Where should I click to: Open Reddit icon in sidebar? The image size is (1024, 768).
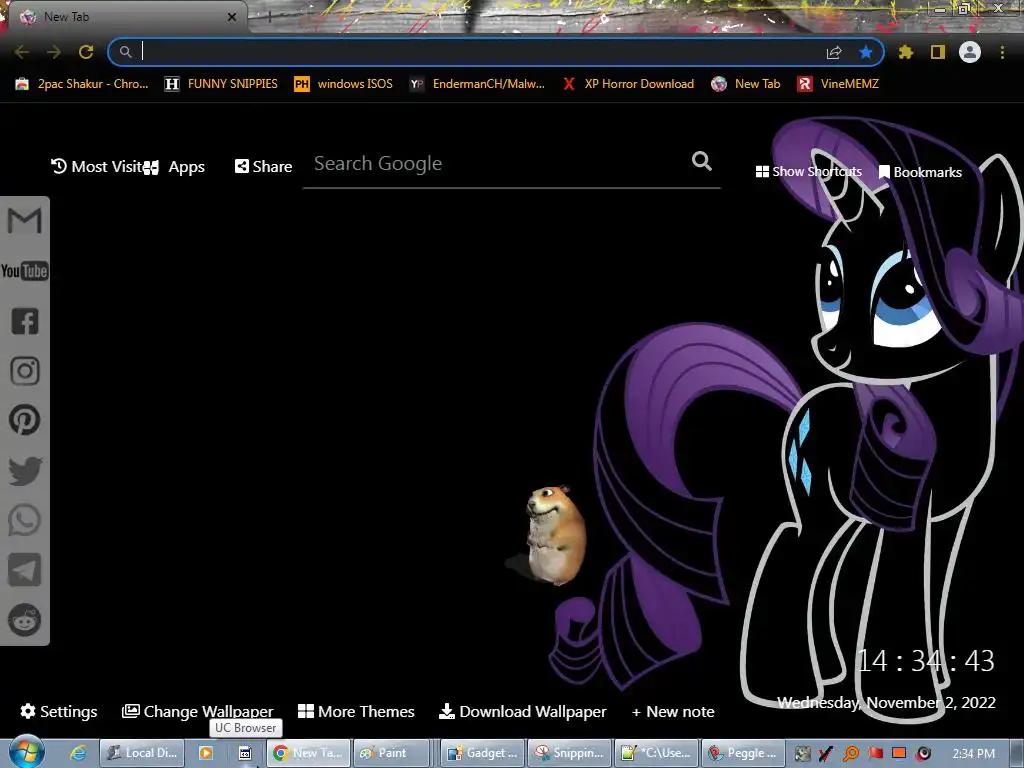pyautogui.click(x=25, y=620)
